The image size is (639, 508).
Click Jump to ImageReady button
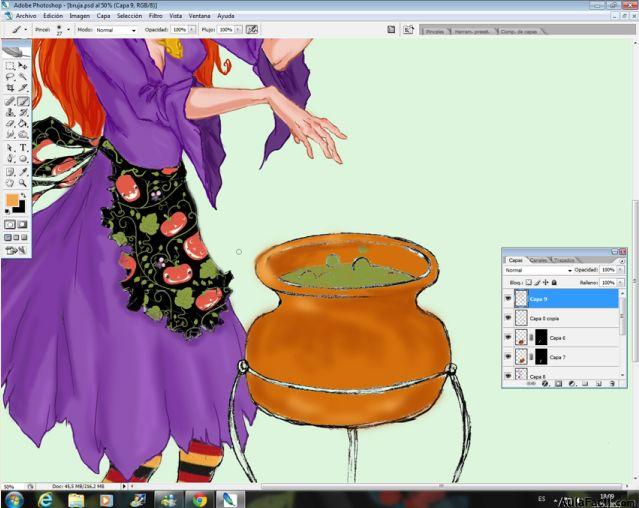click(16, 250)
